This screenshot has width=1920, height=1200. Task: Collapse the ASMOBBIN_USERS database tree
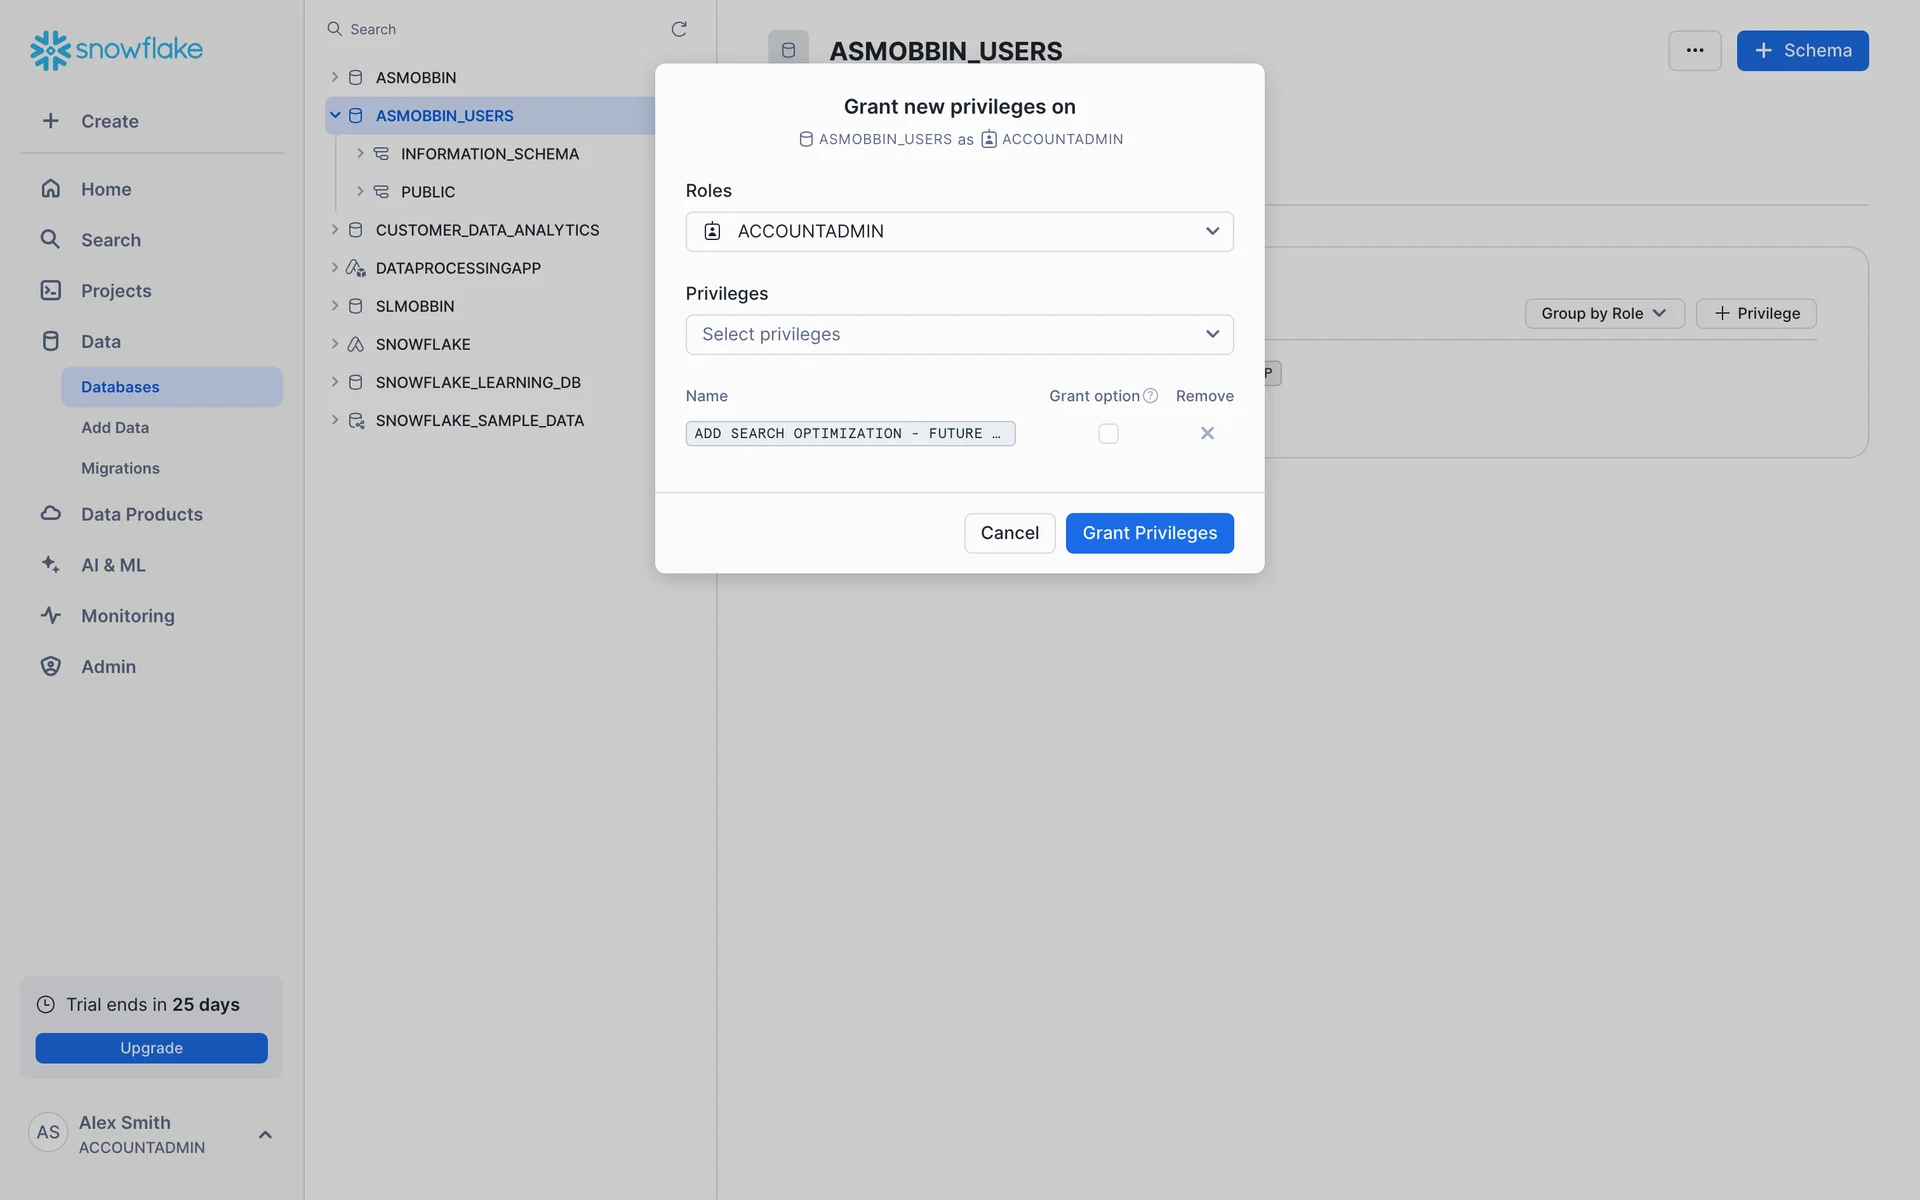point(335,116)
